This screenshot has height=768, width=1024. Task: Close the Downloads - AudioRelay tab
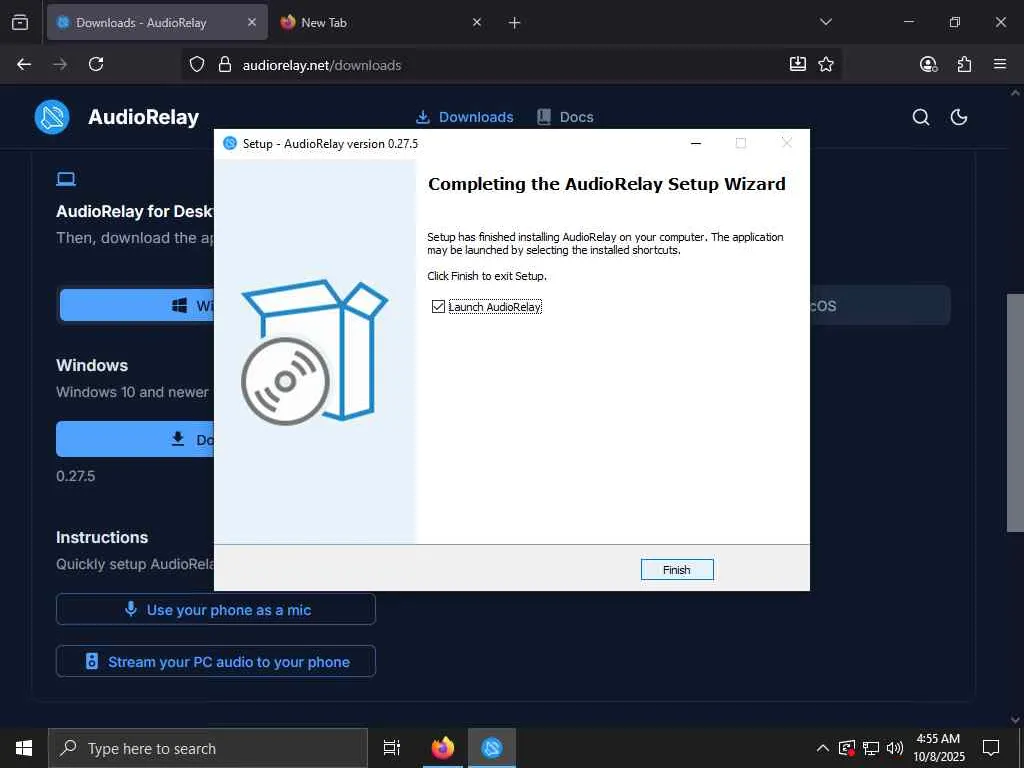252,22
